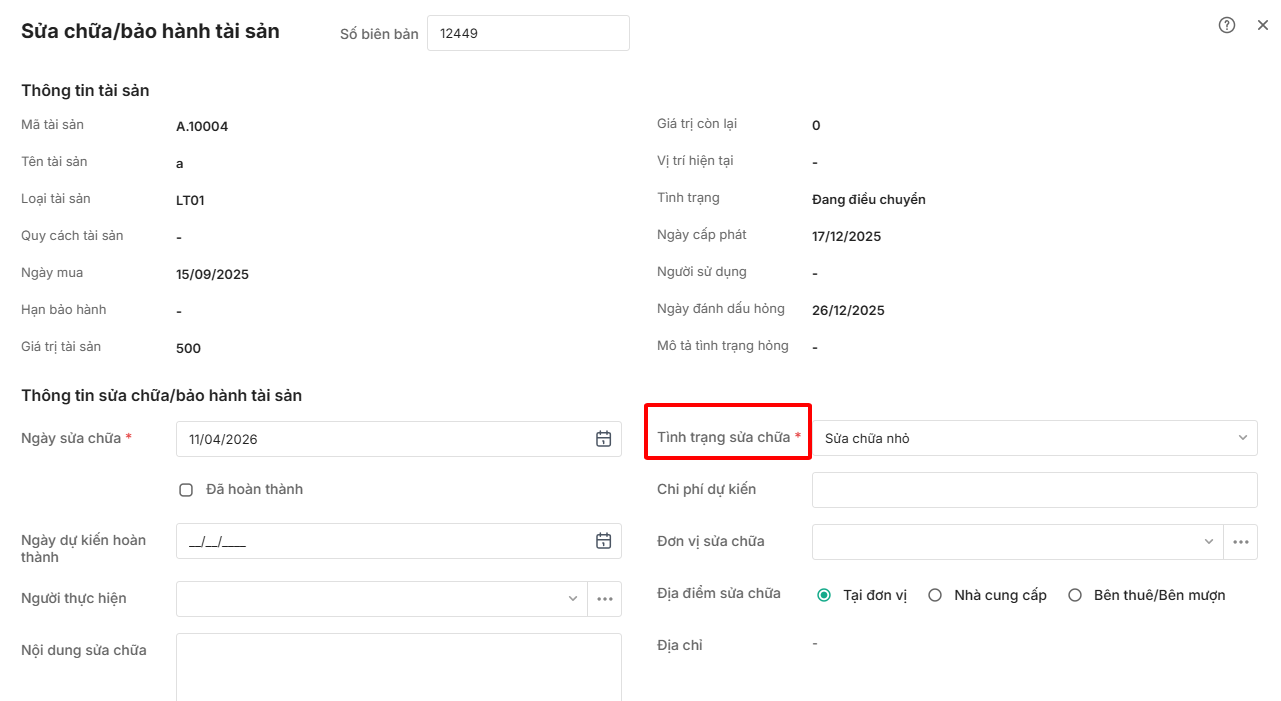The width and height of the screenshot is (1281, 701).
Task: Choose Nhà cung cấp as repair location
Action: tap(935, 595)
